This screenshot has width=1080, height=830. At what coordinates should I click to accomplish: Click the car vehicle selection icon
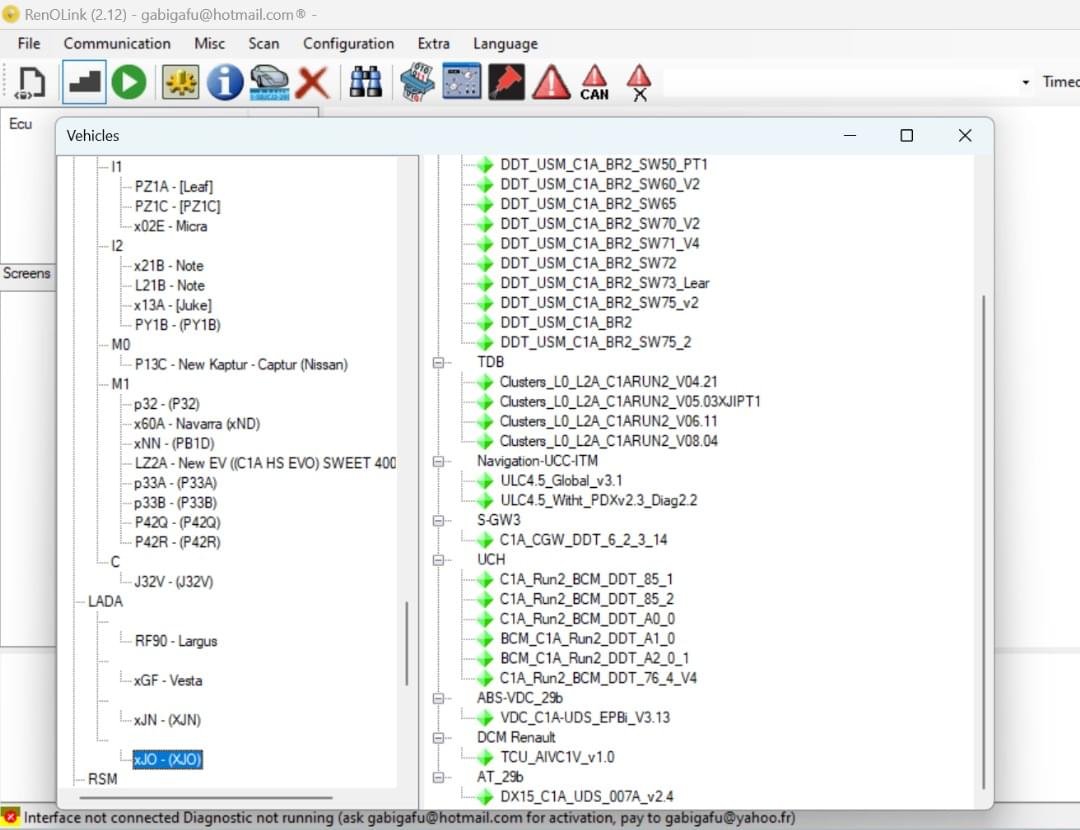pos(269,82)
